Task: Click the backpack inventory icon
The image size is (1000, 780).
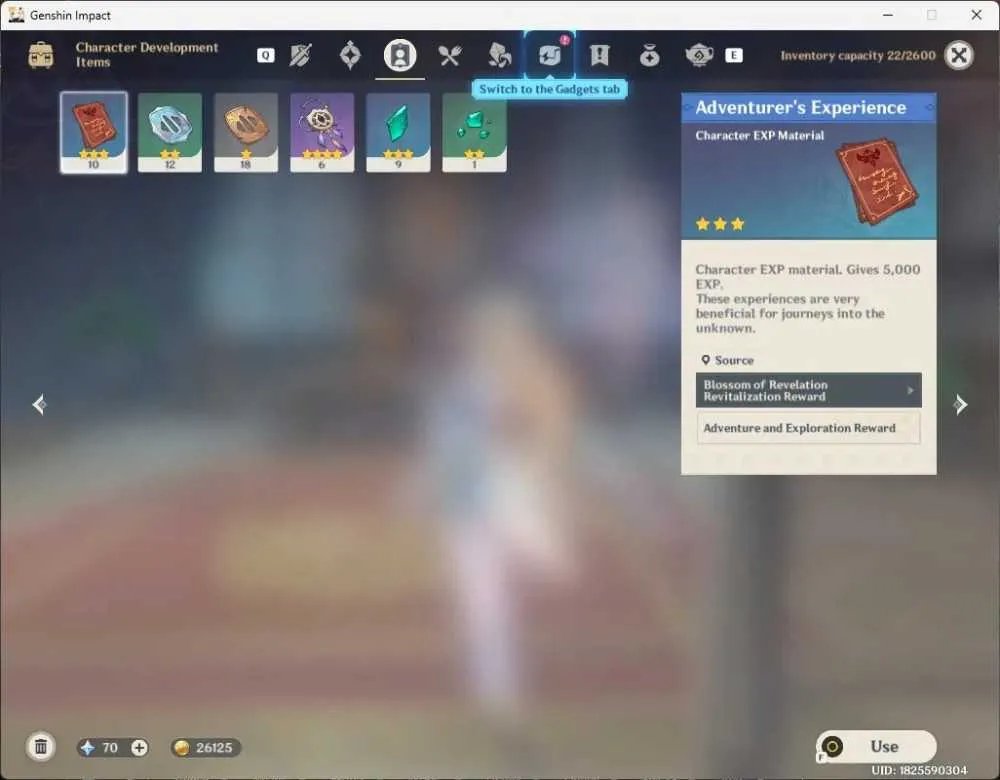Action: click(x=41, y=55)
